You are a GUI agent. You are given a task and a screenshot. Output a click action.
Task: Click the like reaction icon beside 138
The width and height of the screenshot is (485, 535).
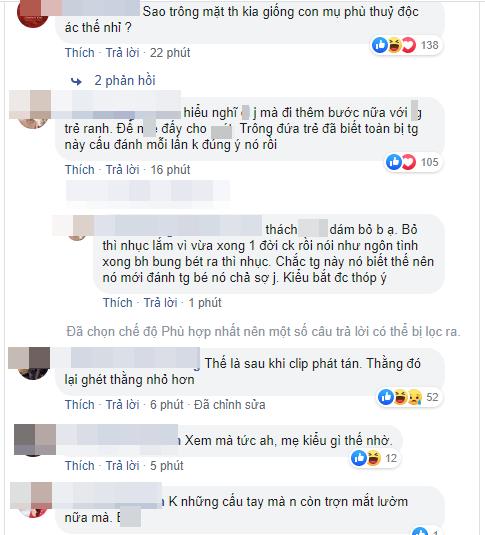click(380, 45)
